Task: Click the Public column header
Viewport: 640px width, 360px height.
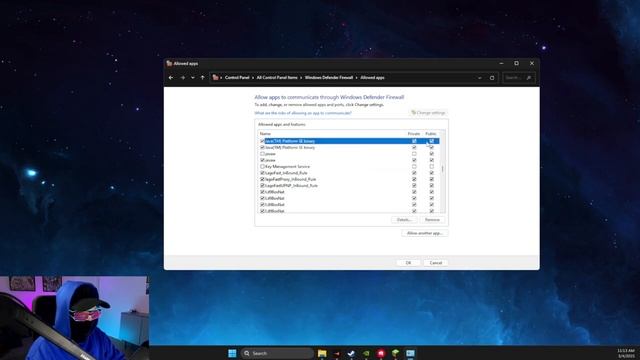Action: pyautogui.click(x=431, y=134)
